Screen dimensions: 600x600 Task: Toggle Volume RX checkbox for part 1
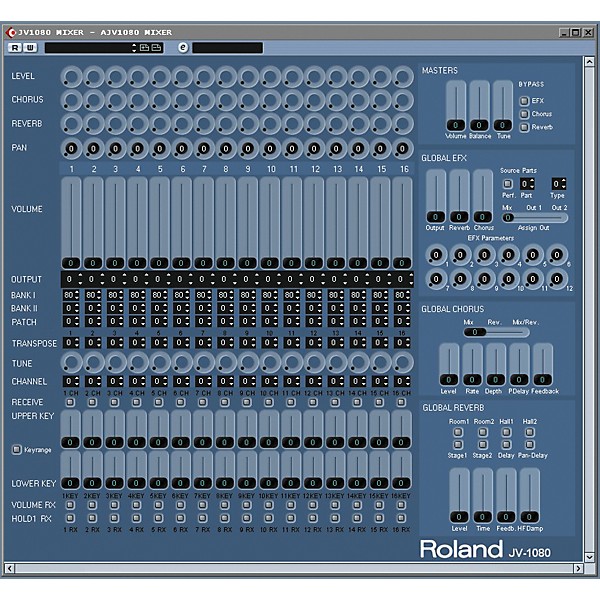(x=70, y=505)
